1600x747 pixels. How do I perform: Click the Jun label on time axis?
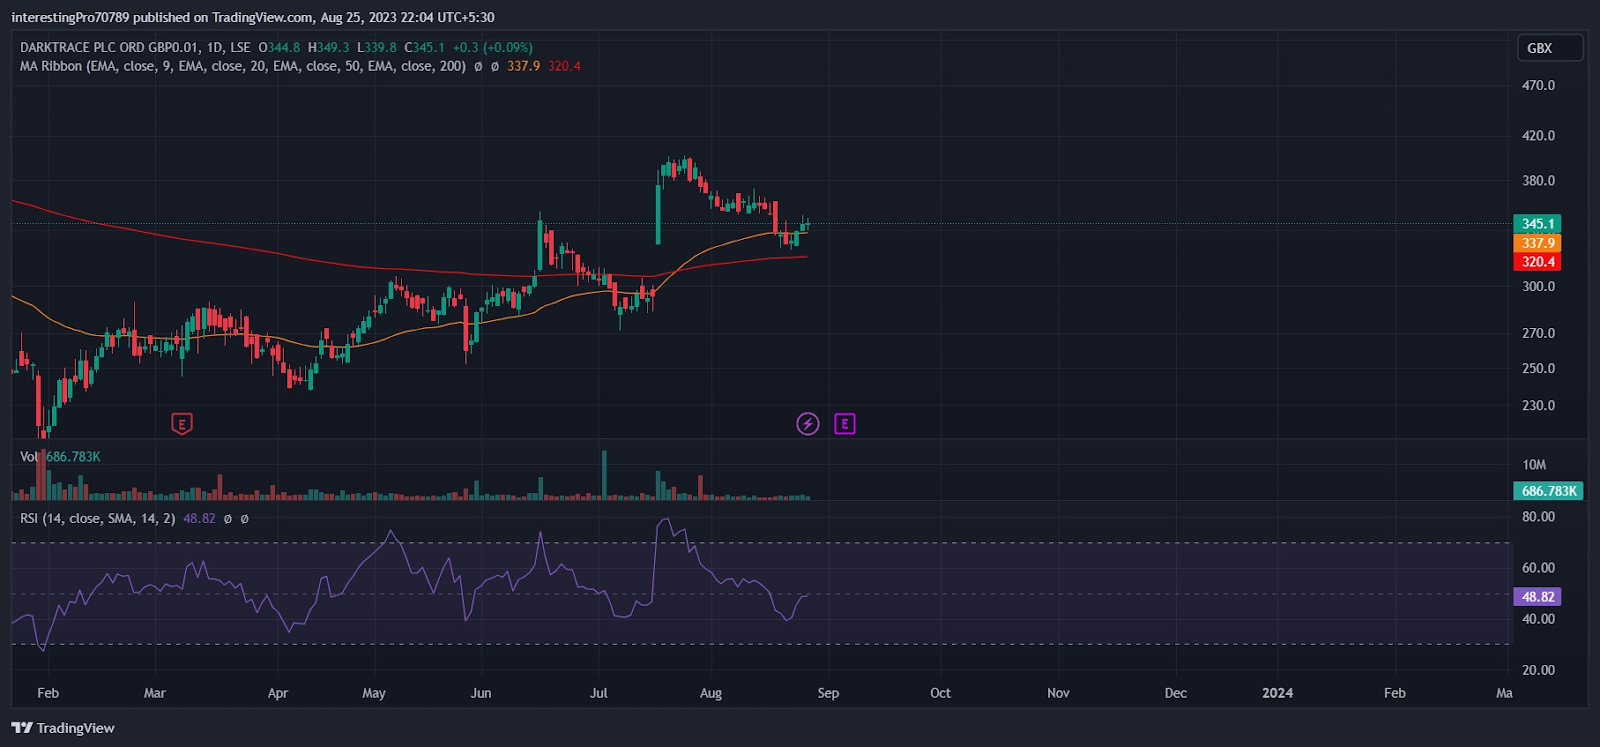(x=481, y=693)
